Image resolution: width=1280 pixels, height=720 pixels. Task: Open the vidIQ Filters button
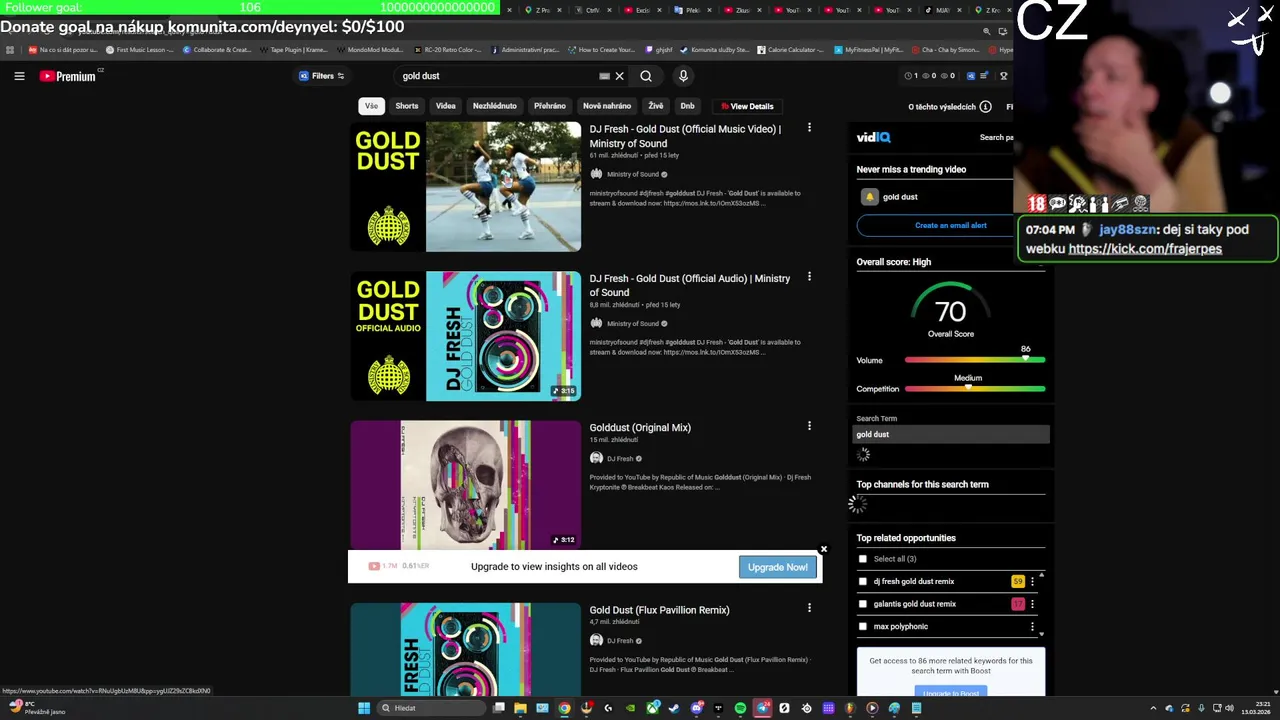[x=322, y=76]
